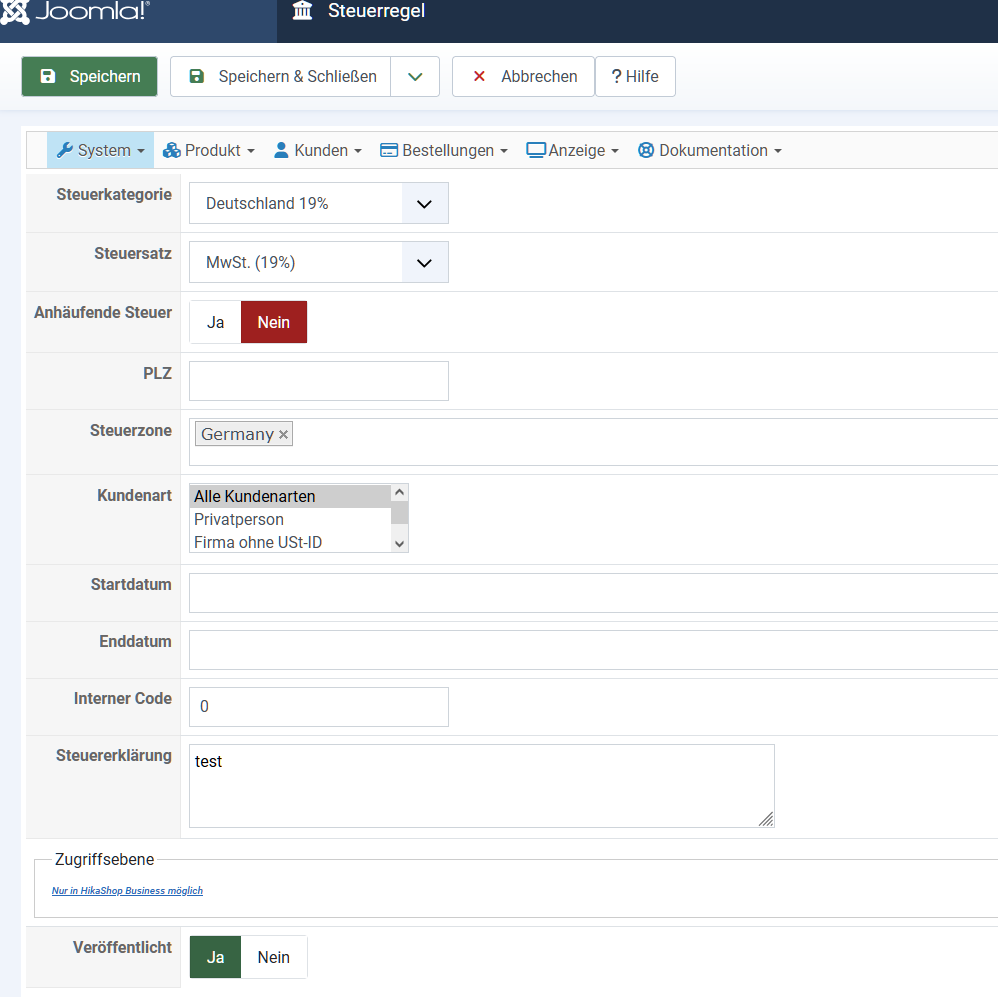Click the Joomla! logo icon
This screenshot has width=998, height=997.
coord(15,11)
